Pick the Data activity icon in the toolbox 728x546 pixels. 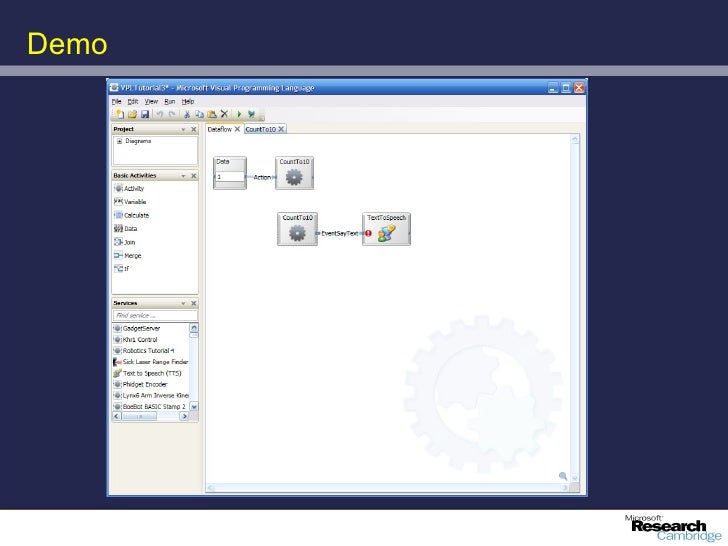coord(118,228)
